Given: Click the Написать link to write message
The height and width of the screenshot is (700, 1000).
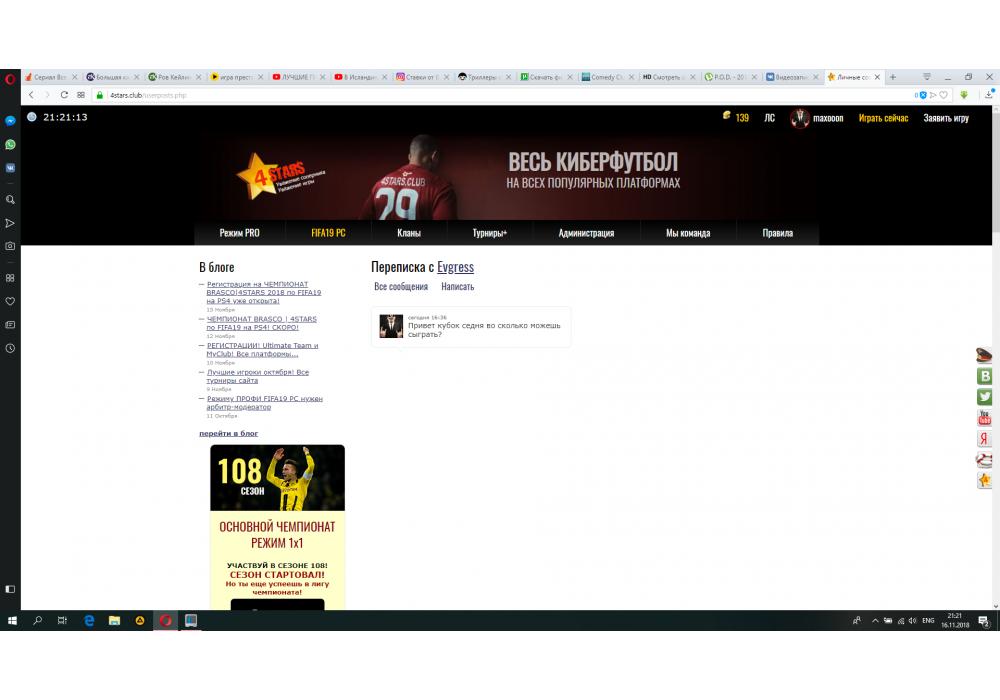Looking at the screenshot, I should 457,287.
